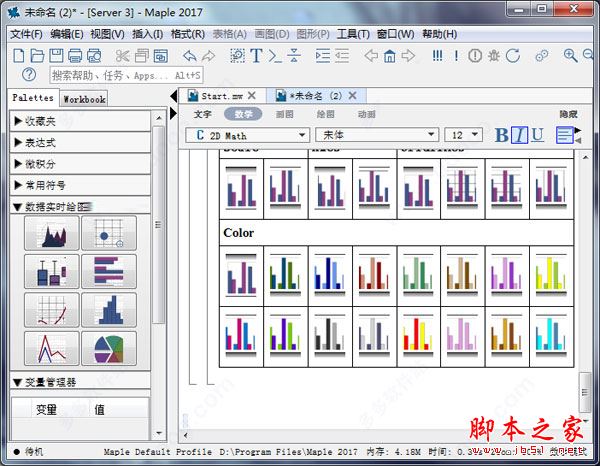This screenshot has width=600, height=466.
Task: Create a new document with toolbar icon
Action: (x=18, y=56)
